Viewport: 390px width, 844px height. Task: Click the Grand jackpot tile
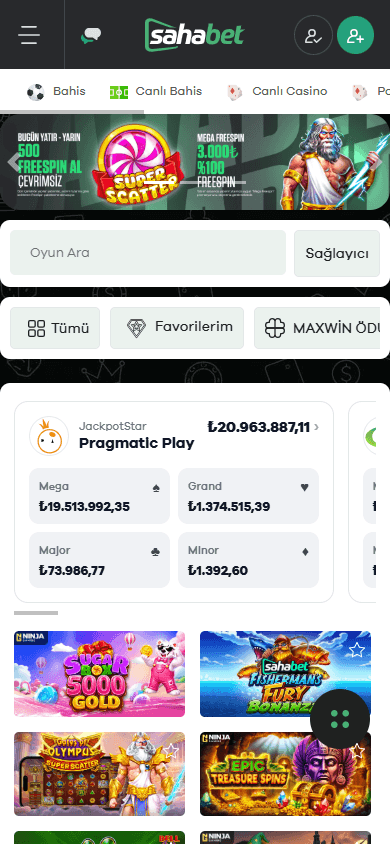[x=249, y=496]
